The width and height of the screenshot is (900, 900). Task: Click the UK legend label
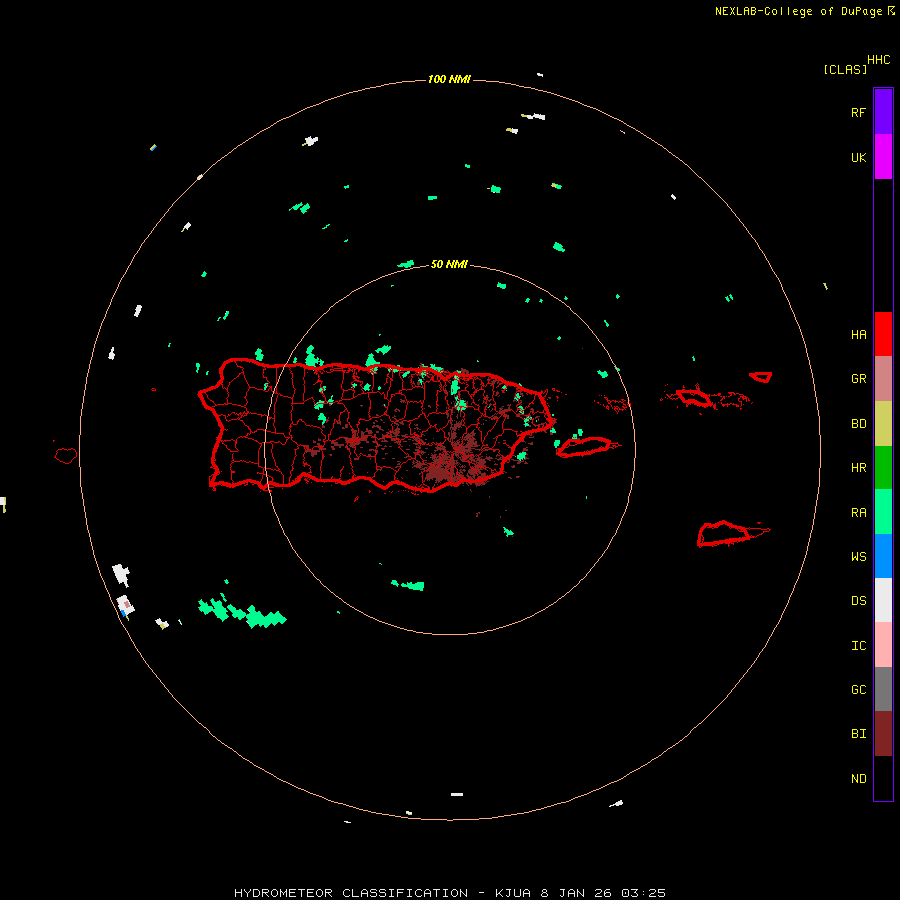click(x=858, y=157)
